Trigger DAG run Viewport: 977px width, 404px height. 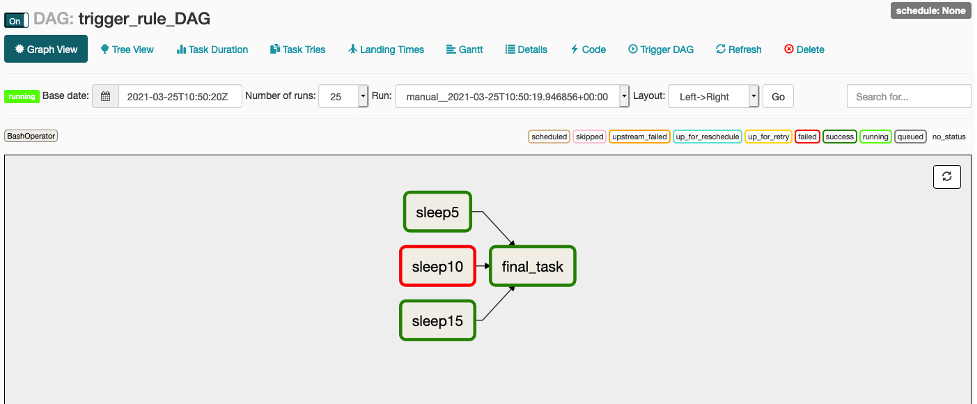(661, 49)
